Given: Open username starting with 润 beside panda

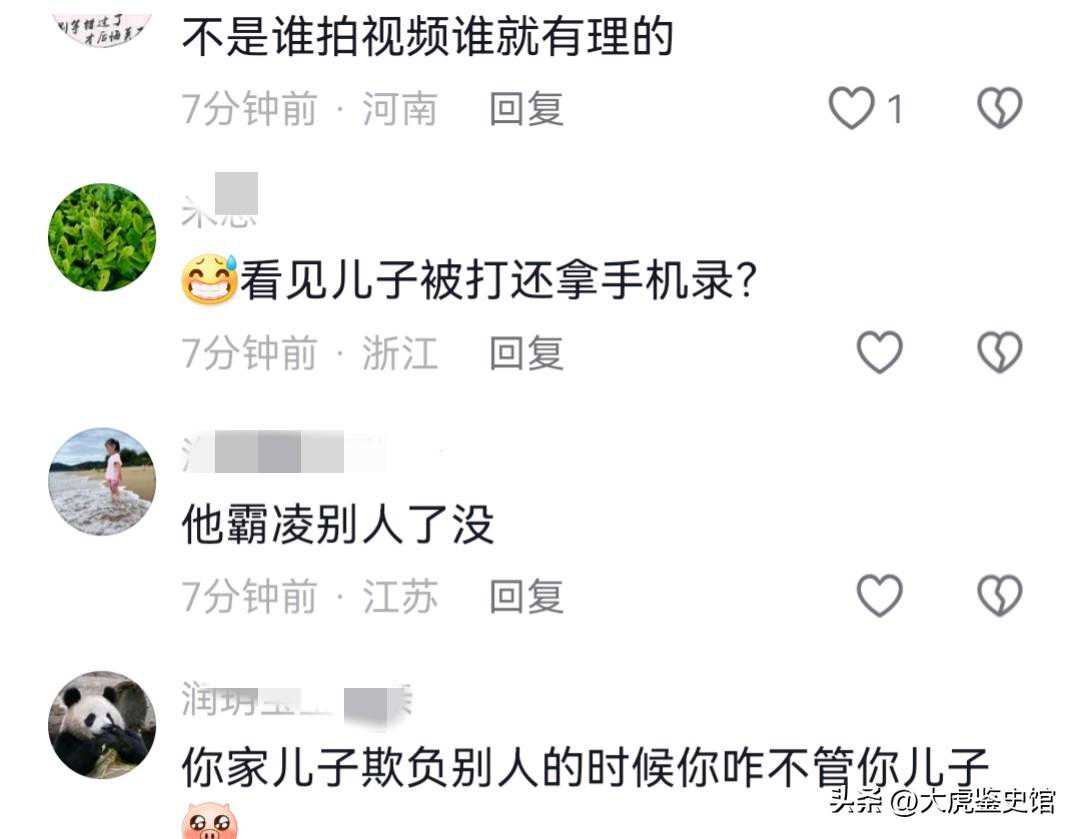Looking at the screenshot, I should point(297,702).
